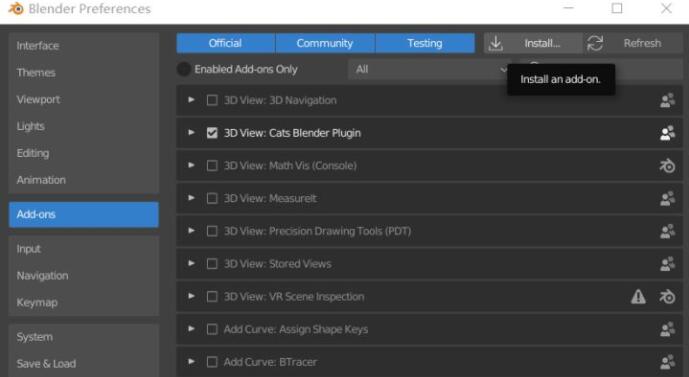
Task: Click community icon on BTracer row
Action: click(667, 362)
